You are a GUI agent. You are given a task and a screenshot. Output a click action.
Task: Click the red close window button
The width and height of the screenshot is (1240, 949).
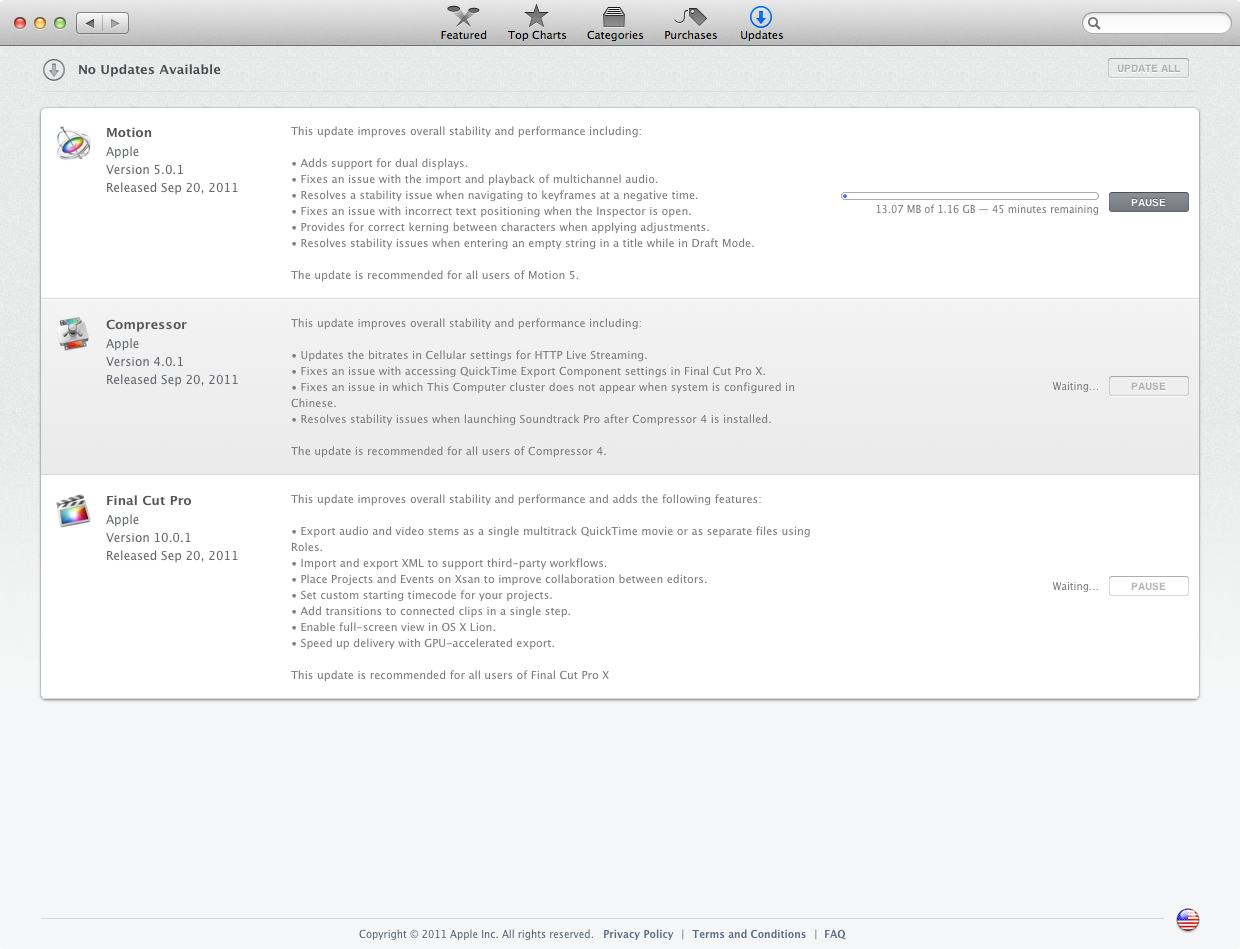tap(20, 22)
